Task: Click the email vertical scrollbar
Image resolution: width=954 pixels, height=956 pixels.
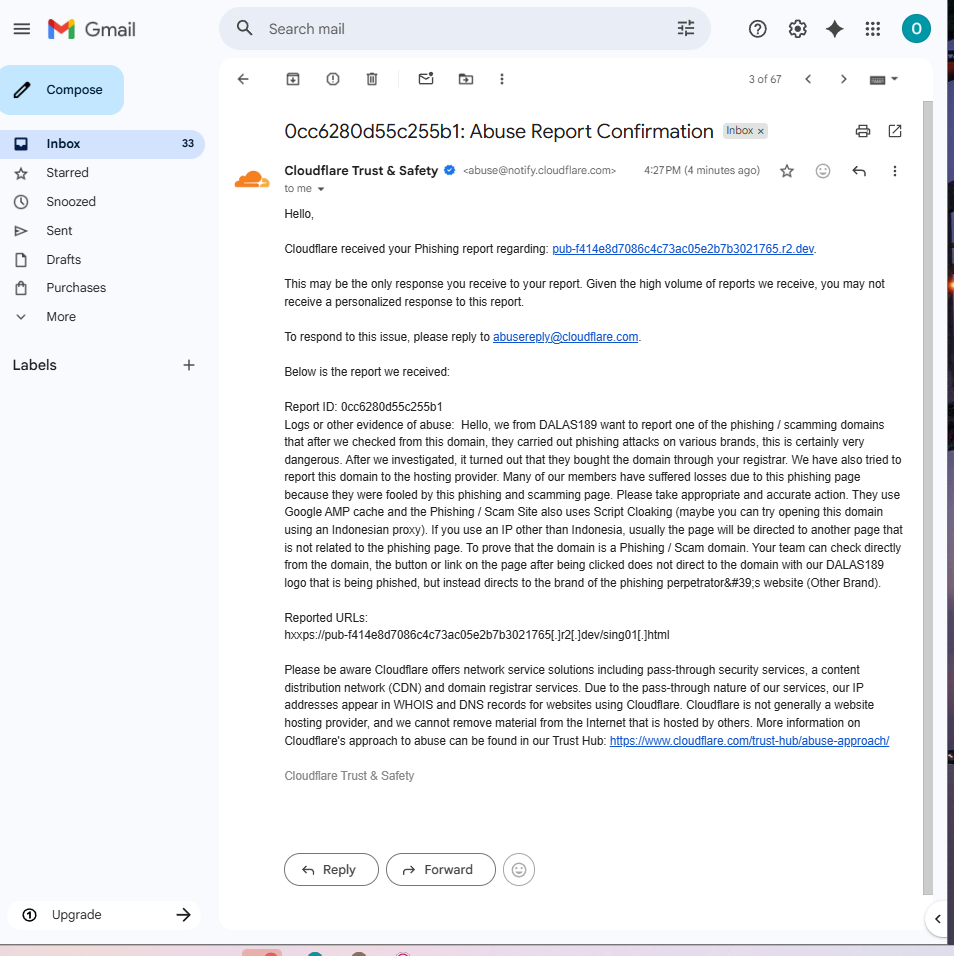Action: [928, 497]
